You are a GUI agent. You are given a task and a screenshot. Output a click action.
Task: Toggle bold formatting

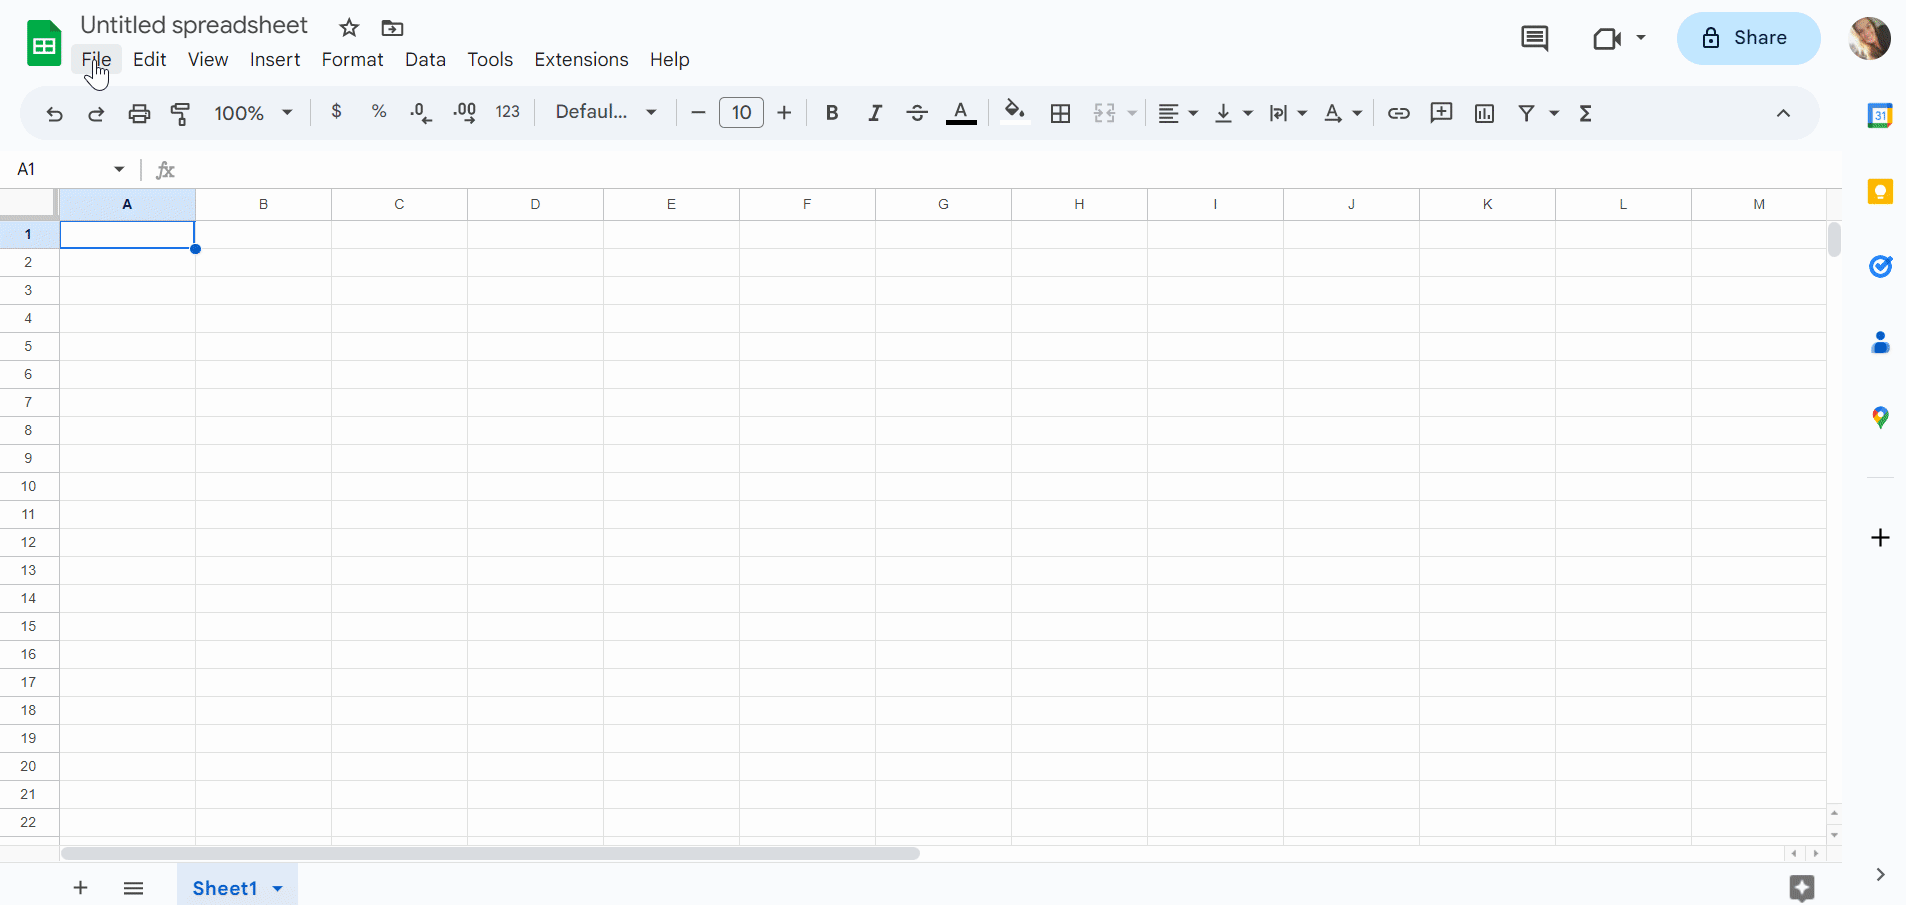pos(832,113)
